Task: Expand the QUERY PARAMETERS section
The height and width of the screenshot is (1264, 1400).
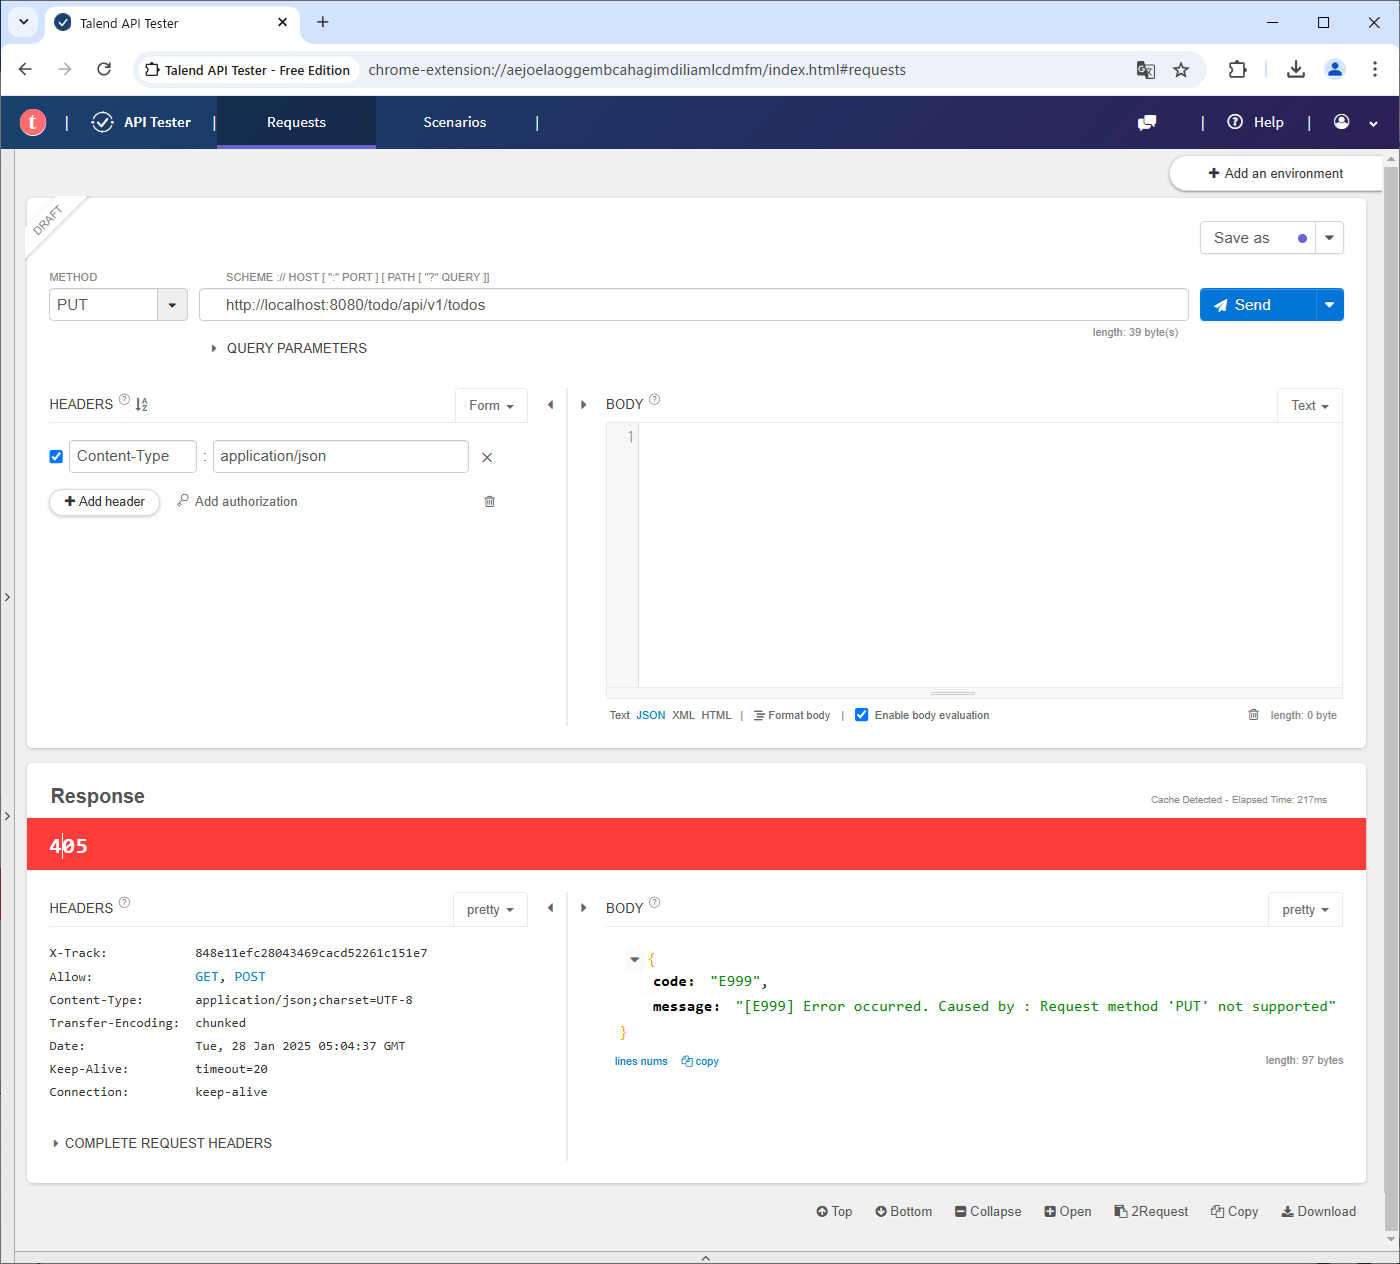Action: click(288, 348)
